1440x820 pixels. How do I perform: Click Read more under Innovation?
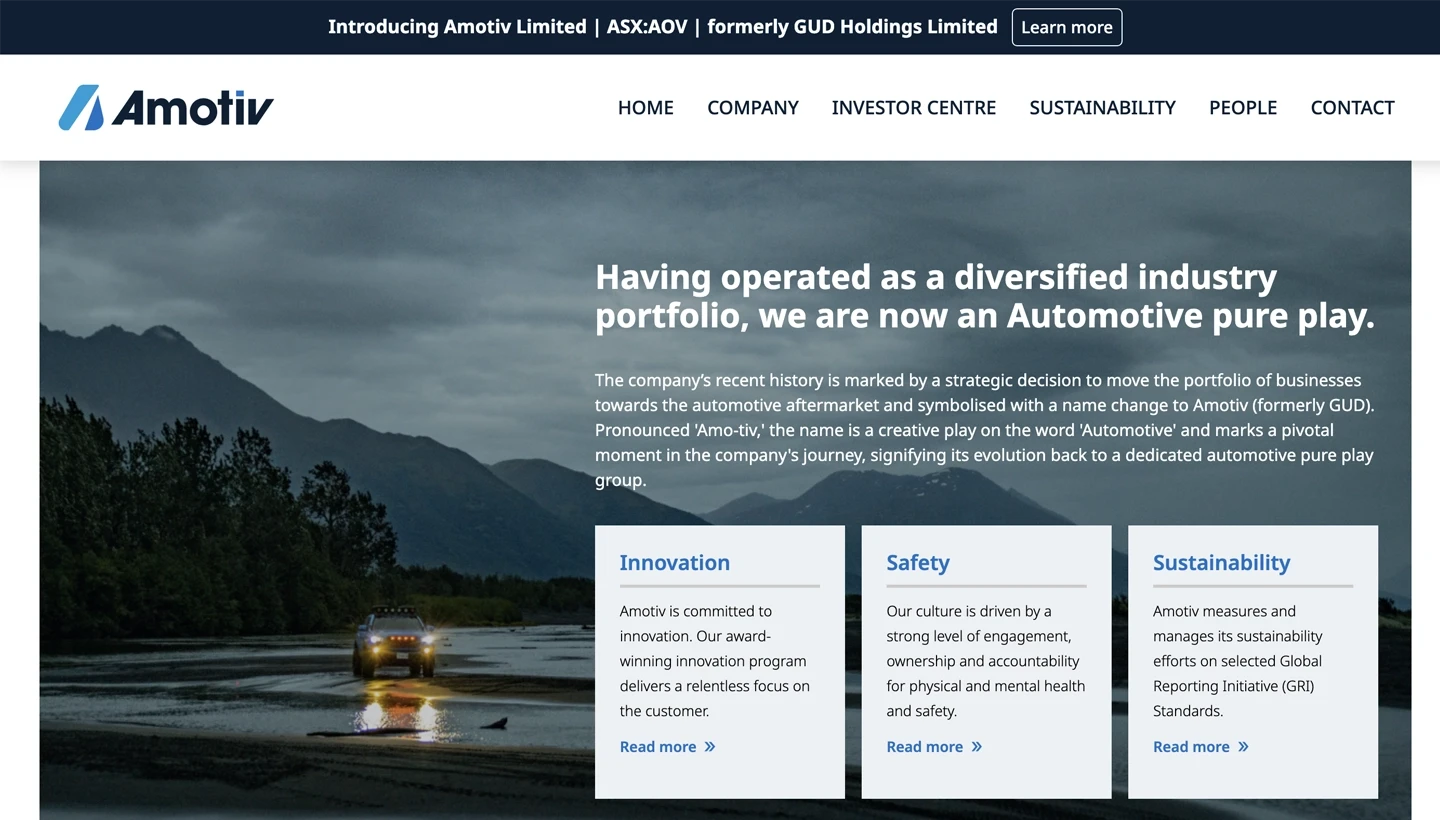[658, 747]
